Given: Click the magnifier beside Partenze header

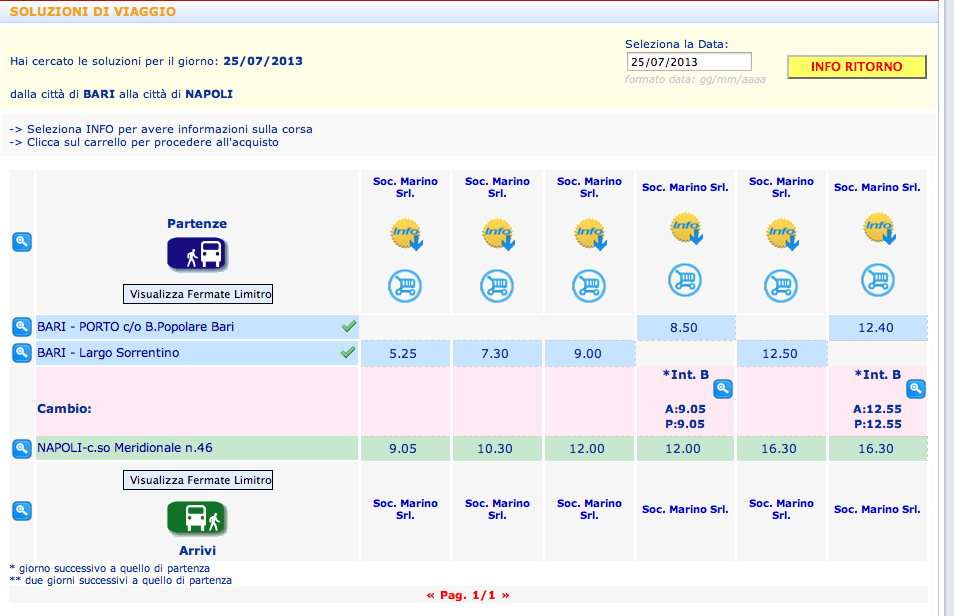Looking at the screenshot, I should click(22, 242).
